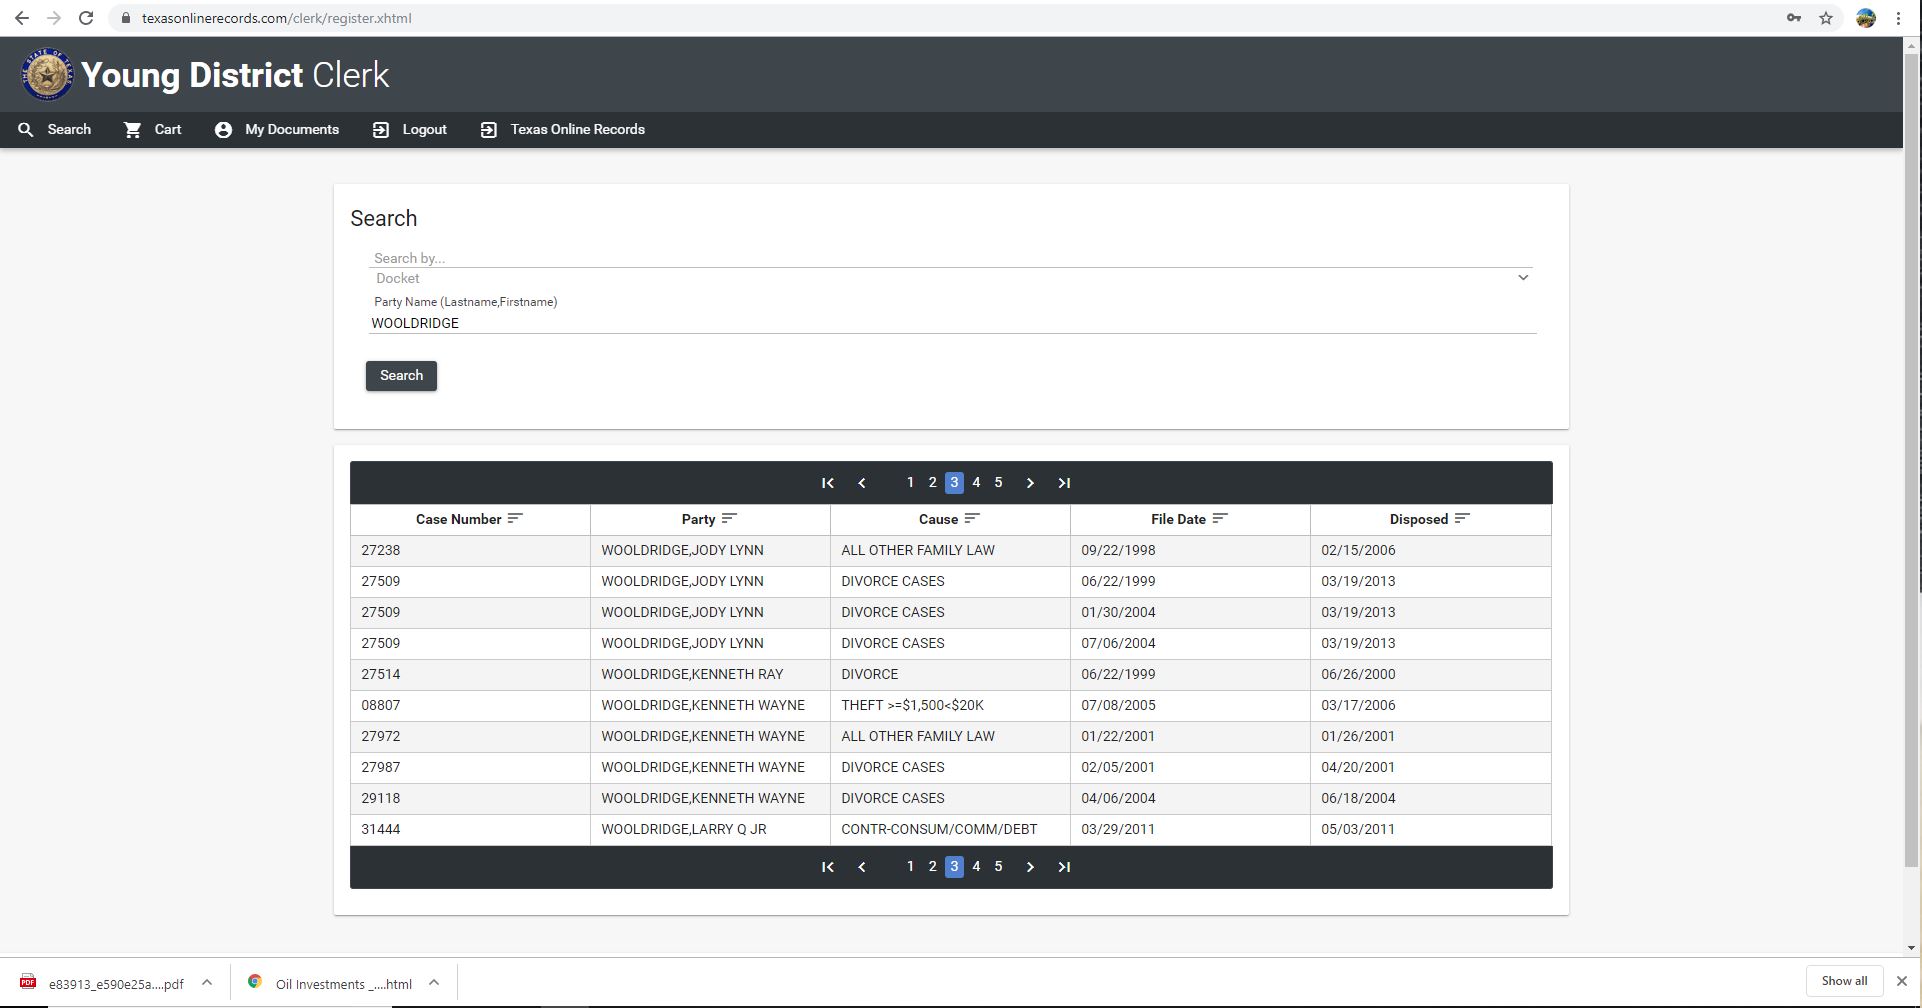Sort by Cause using its sort icon
The height and width of the screenshot is (1008, 1922).
[x=972, y=518]
